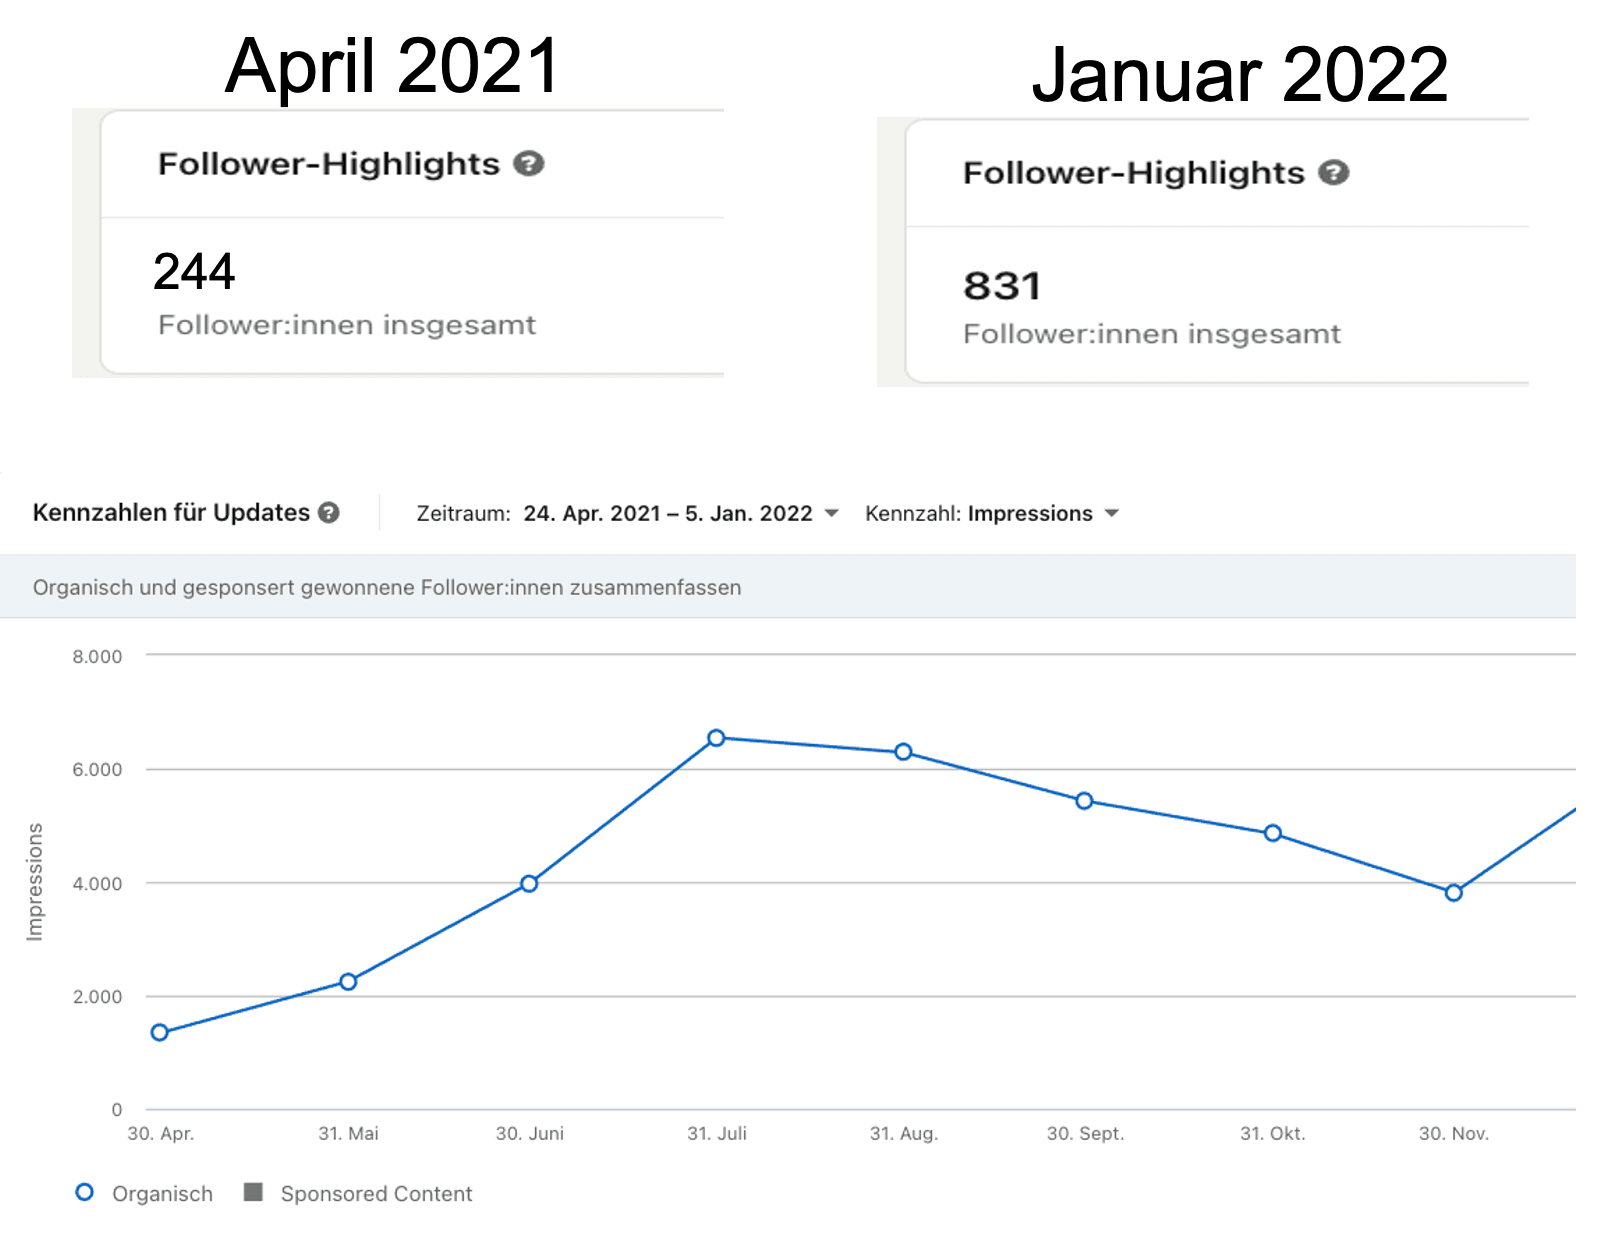Click the Sponsored Content legend square icon

pyautogui.click(x=253, y=1192)
